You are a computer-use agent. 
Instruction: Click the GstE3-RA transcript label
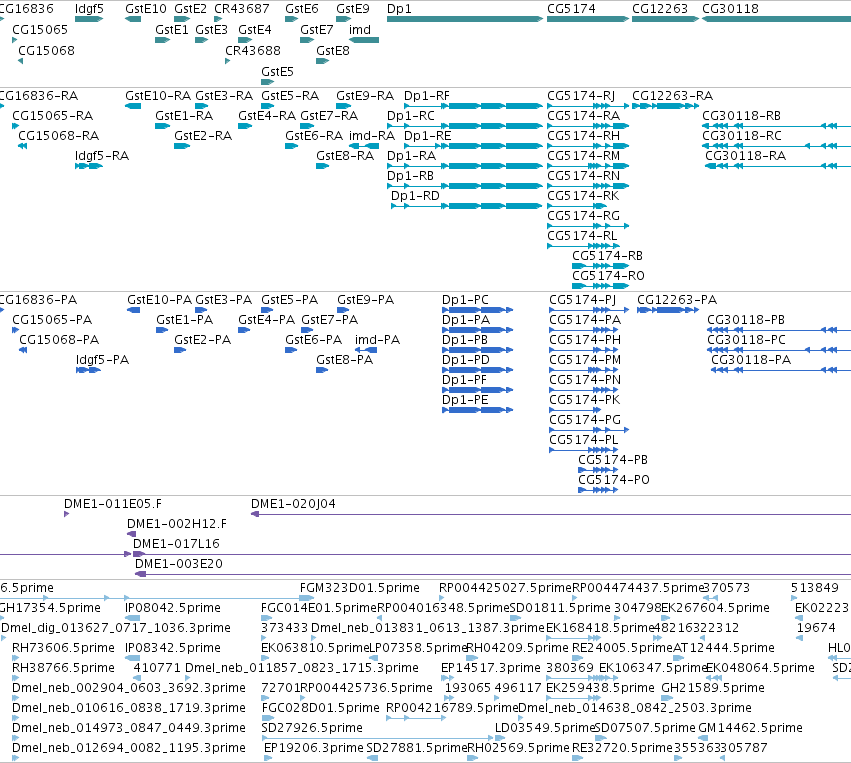pos(224,96)
